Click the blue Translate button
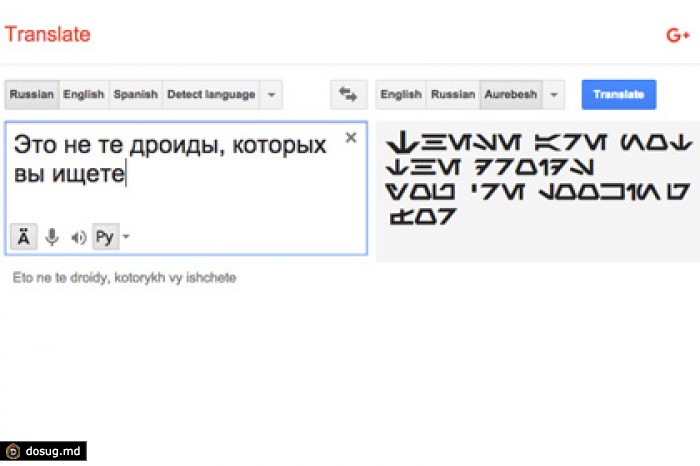This screenshot has height=466, width=700. tap(619, 95)
